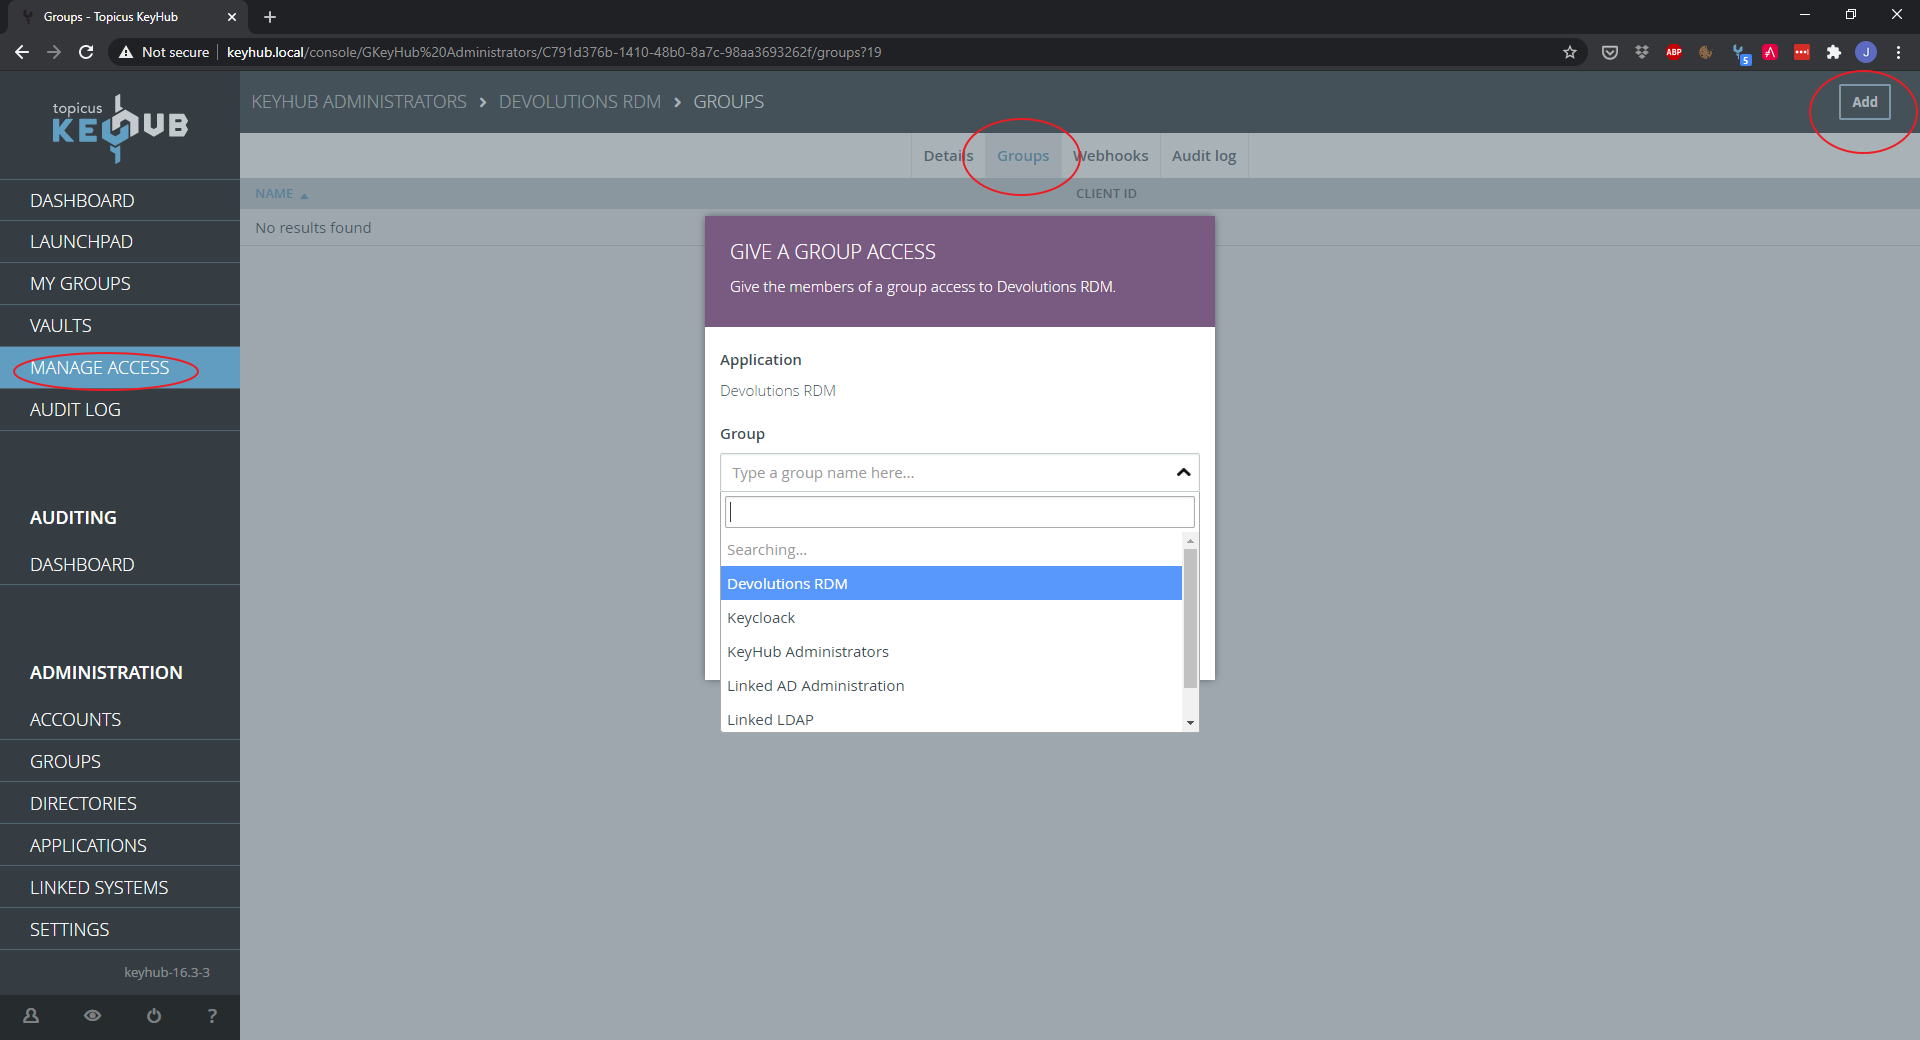This screenshot has height=1040, width=1920.
Task: Close the Groups - Topicus KeyHub tab
Action: tap(232, 17)
